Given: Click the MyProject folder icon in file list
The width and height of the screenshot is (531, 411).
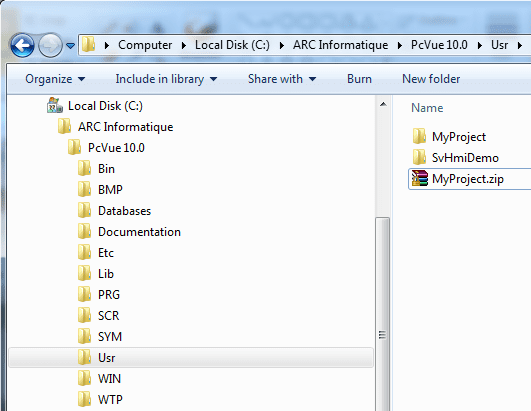Looking at the screenshot, I should pos(419,136).
